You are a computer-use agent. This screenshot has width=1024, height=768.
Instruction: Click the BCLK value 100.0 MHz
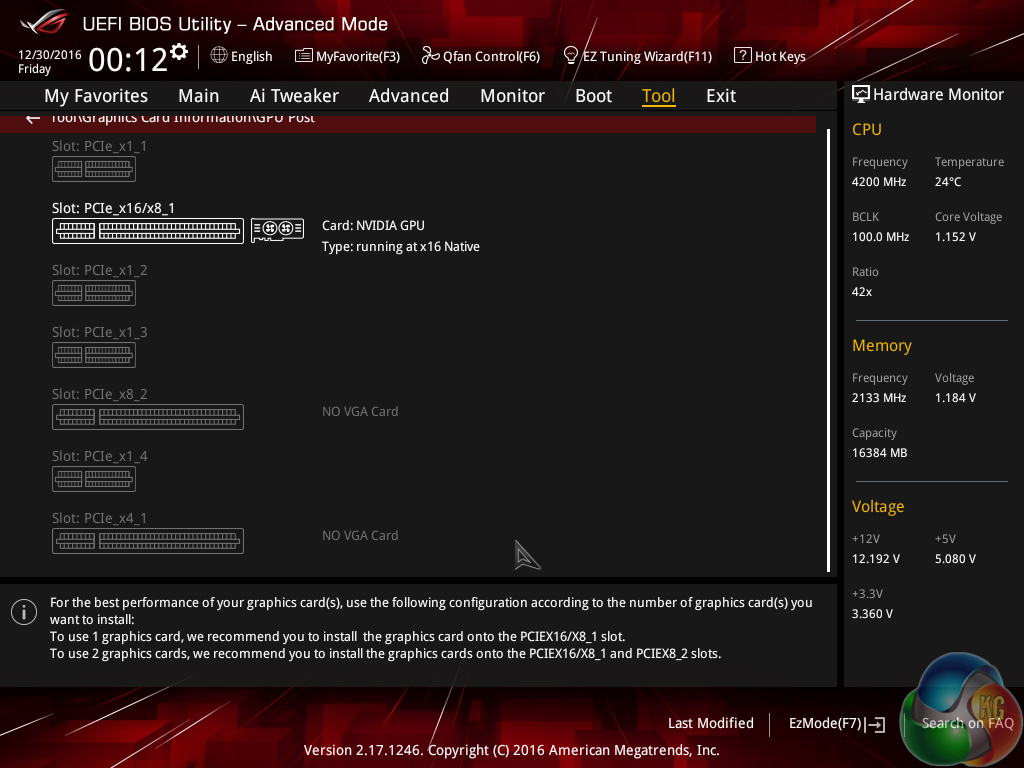pos(880,237)
